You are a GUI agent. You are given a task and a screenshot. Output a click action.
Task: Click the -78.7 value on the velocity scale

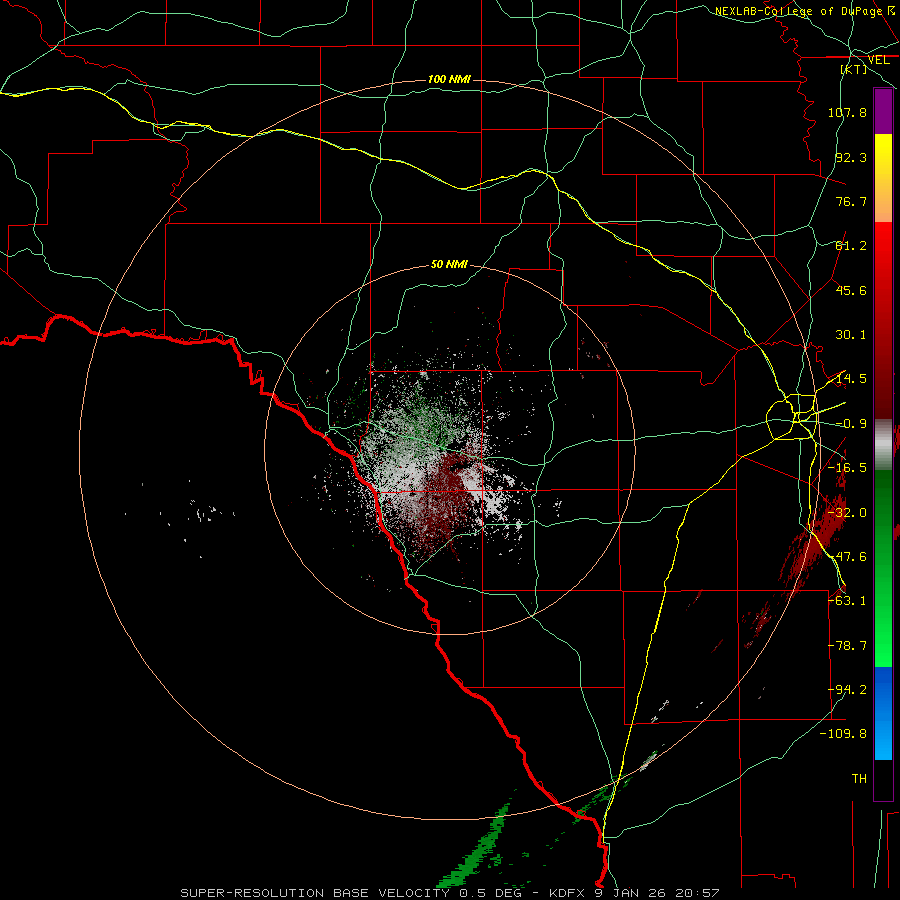[847, 646]
